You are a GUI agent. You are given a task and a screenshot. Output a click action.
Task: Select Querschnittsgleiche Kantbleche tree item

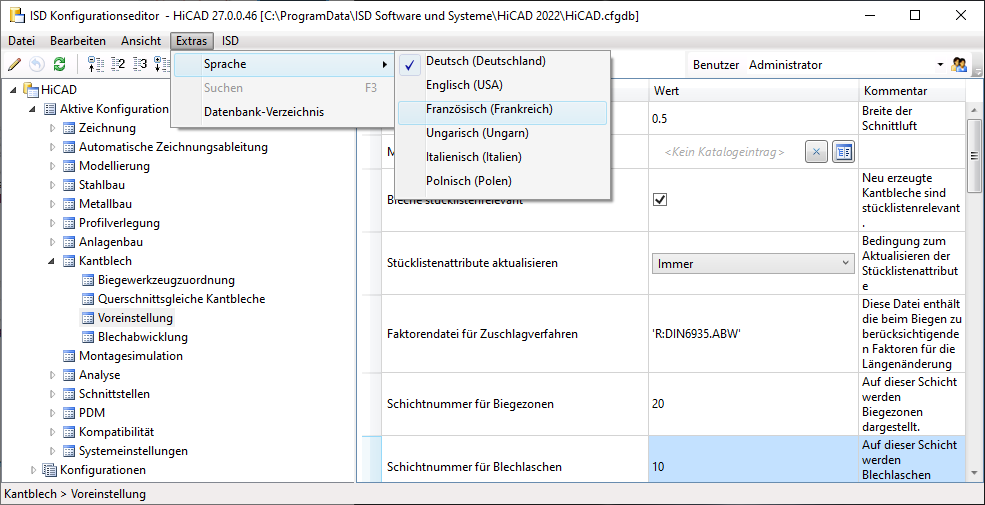pos(182,299)
